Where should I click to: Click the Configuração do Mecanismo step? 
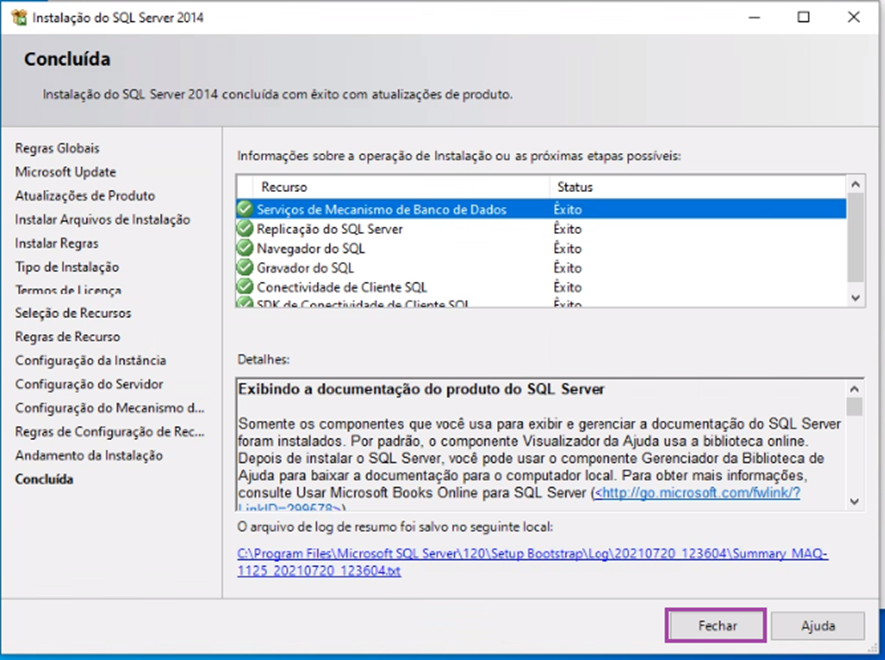[109, 408]
